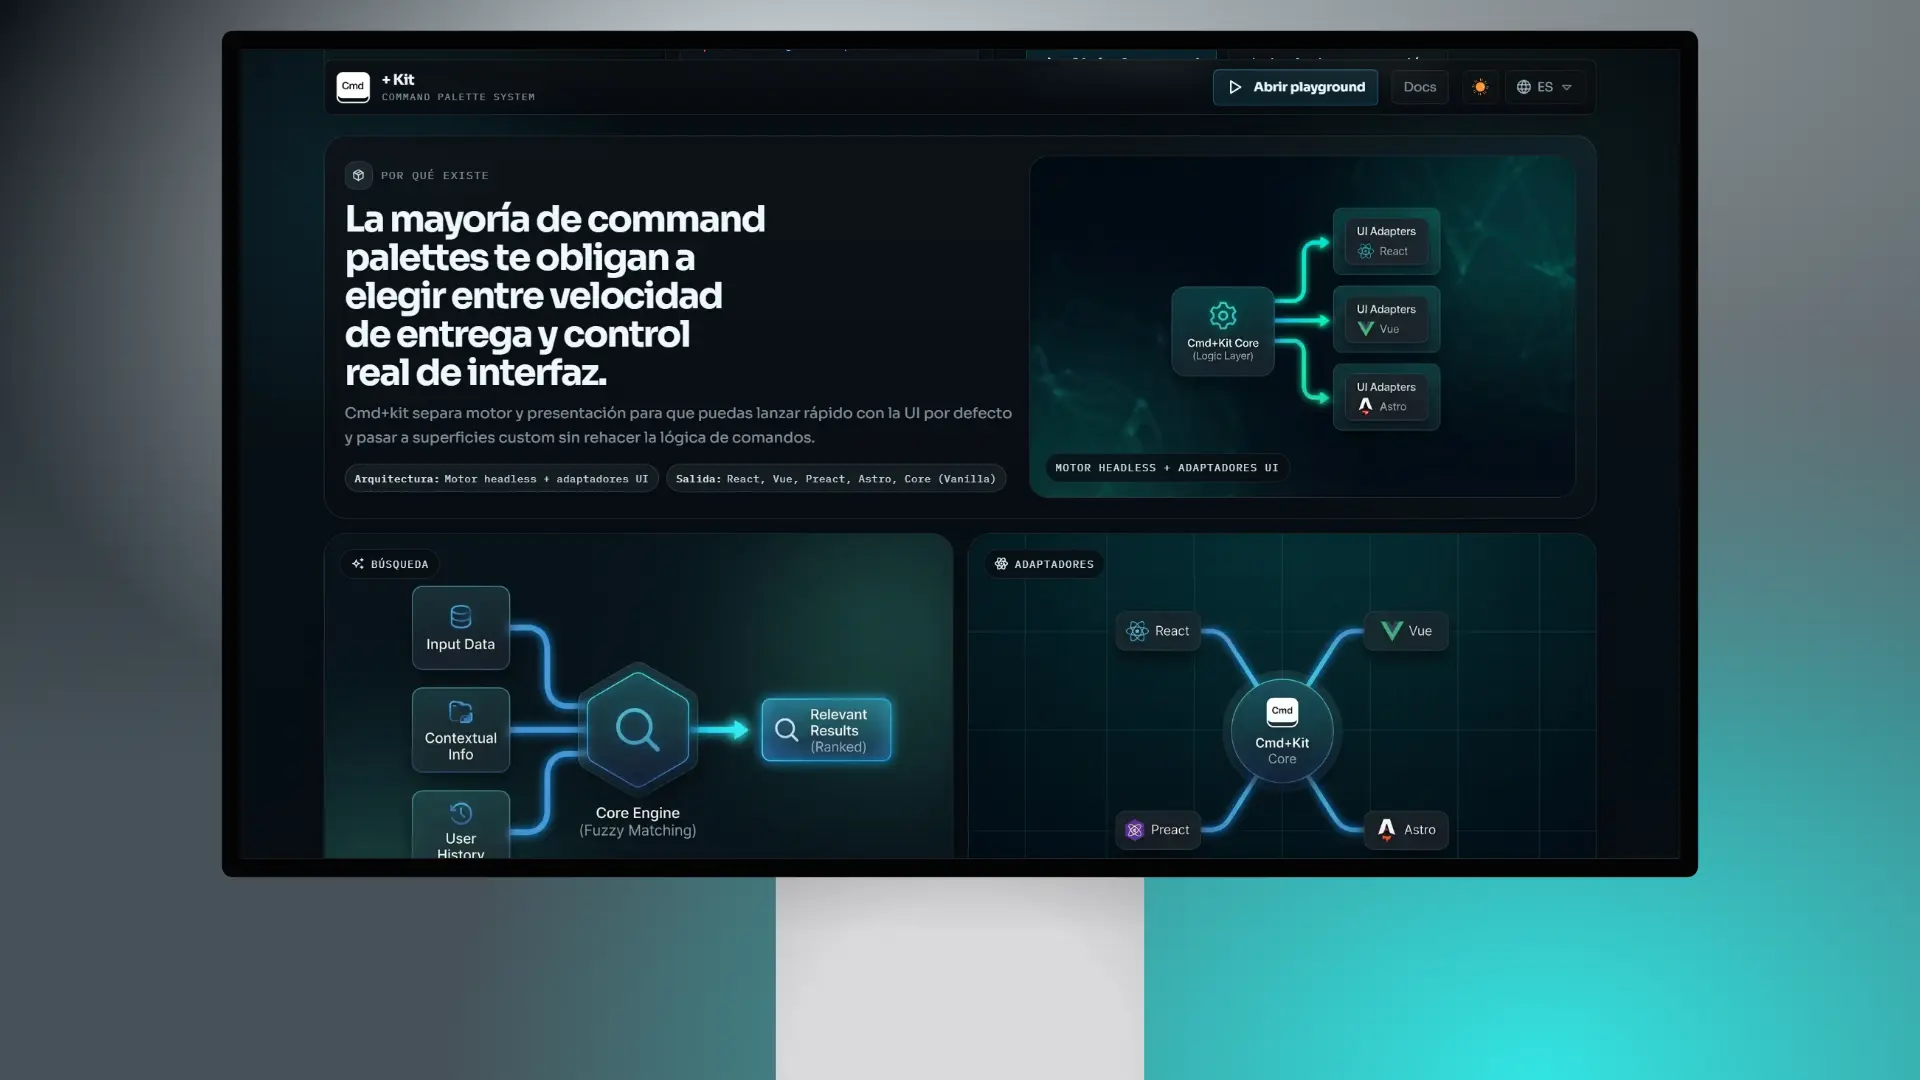Click the headline starting La mayoría de command
The width and height of the screenshot is (1920, 1080).
(x=555, y=295)
